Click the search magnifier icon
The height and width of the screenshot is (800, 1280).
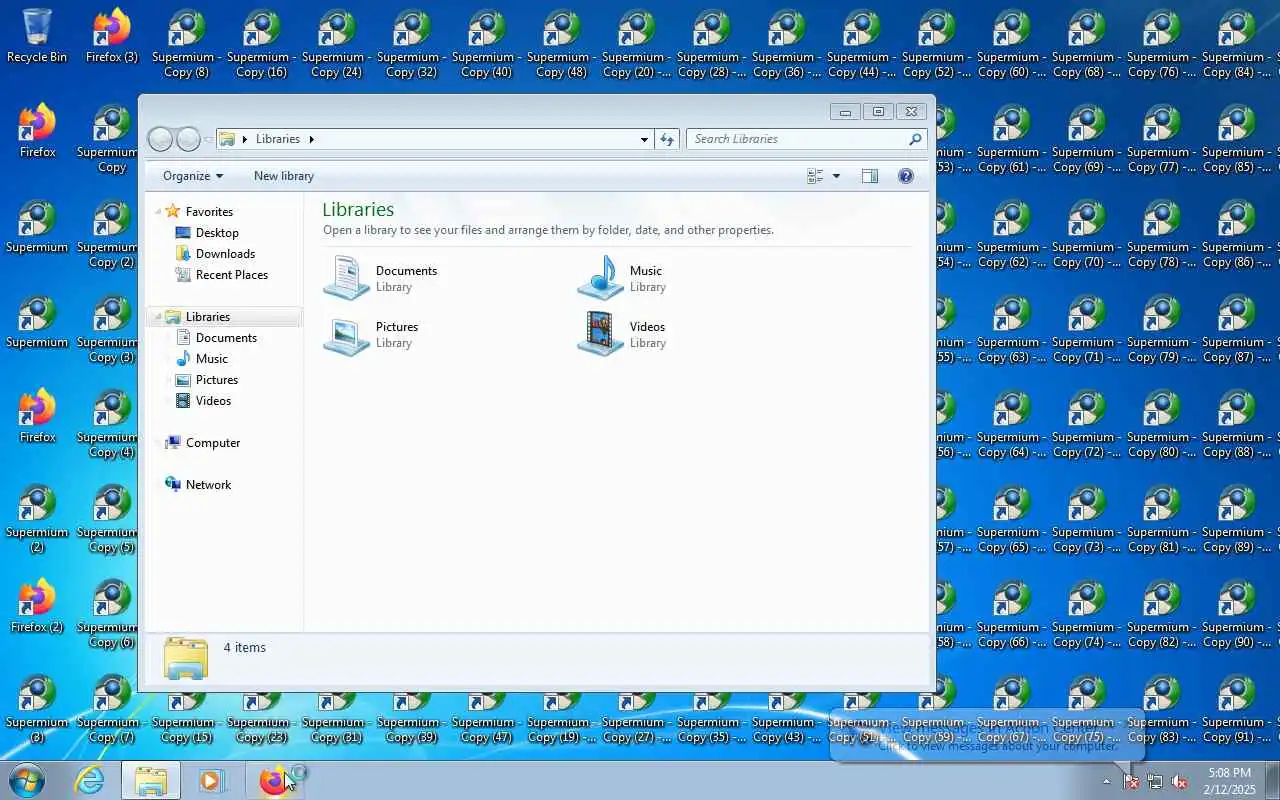tap(914, 139)
